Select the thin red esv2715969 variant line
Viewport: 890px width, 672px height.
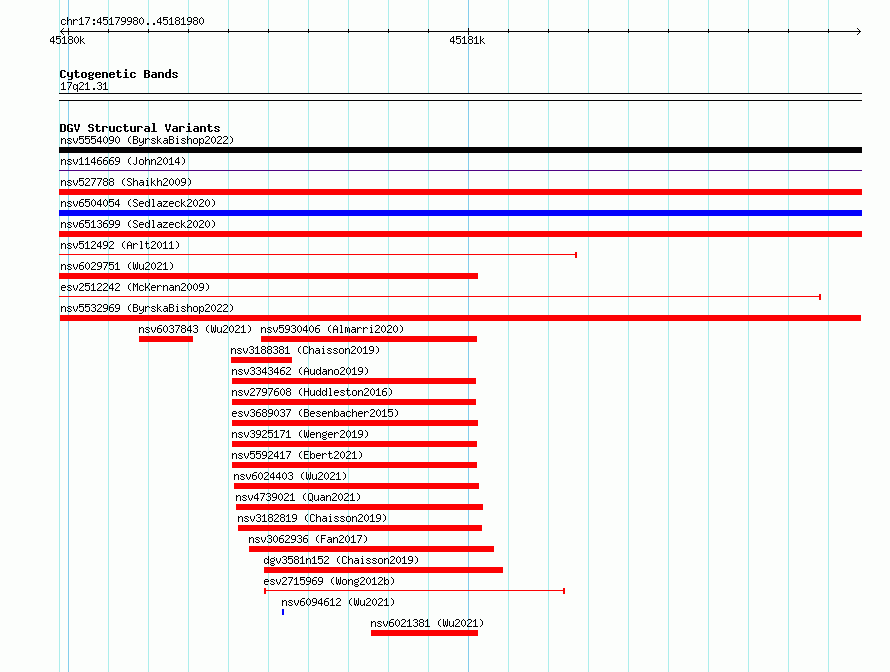414,591
